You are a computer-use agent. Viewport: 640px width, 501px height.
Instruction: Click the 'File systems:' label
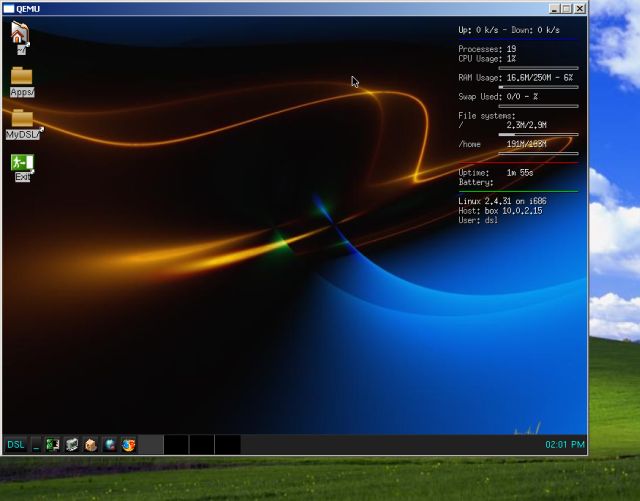(x=487, y=116)
